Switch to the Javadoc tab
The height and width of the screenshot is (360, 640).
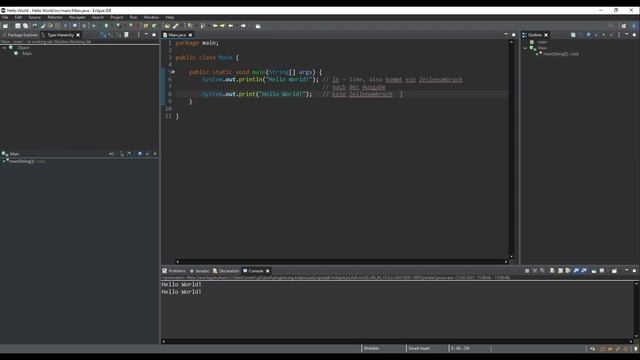[x=199, y=271]
